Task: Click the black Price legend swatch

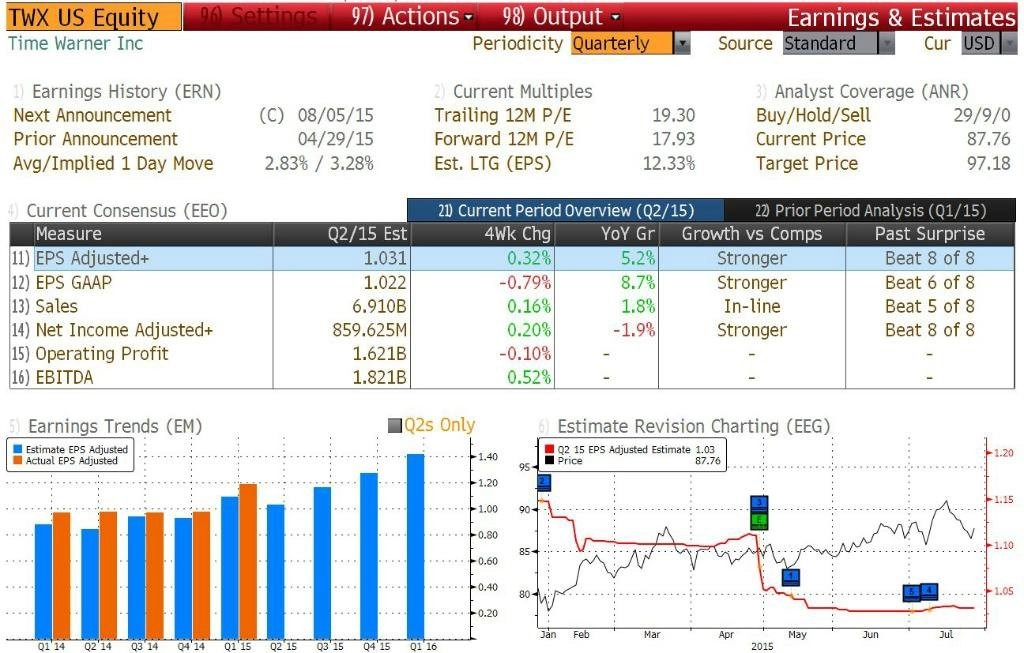Action: tap(550, 460)
